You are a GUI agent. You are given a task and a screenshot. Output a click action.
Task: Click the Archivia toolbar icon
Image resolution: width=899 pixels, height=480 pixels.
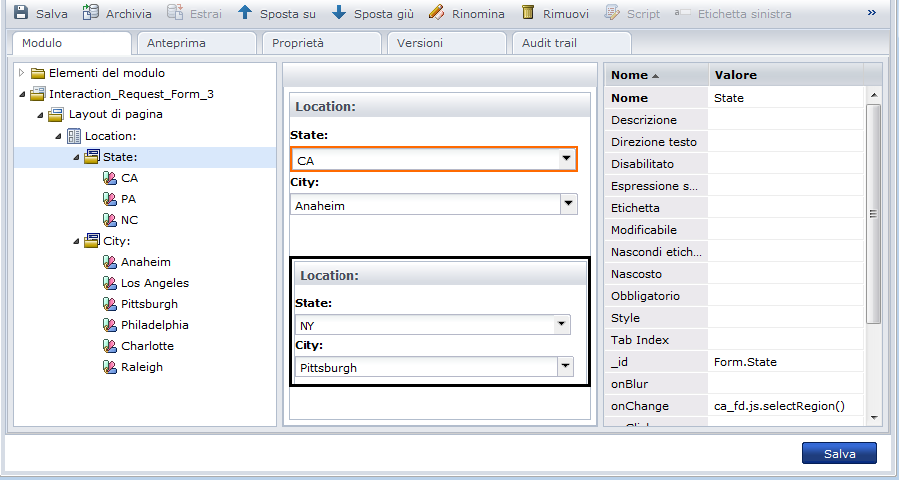pyautogui.click(x=91, y=14)
